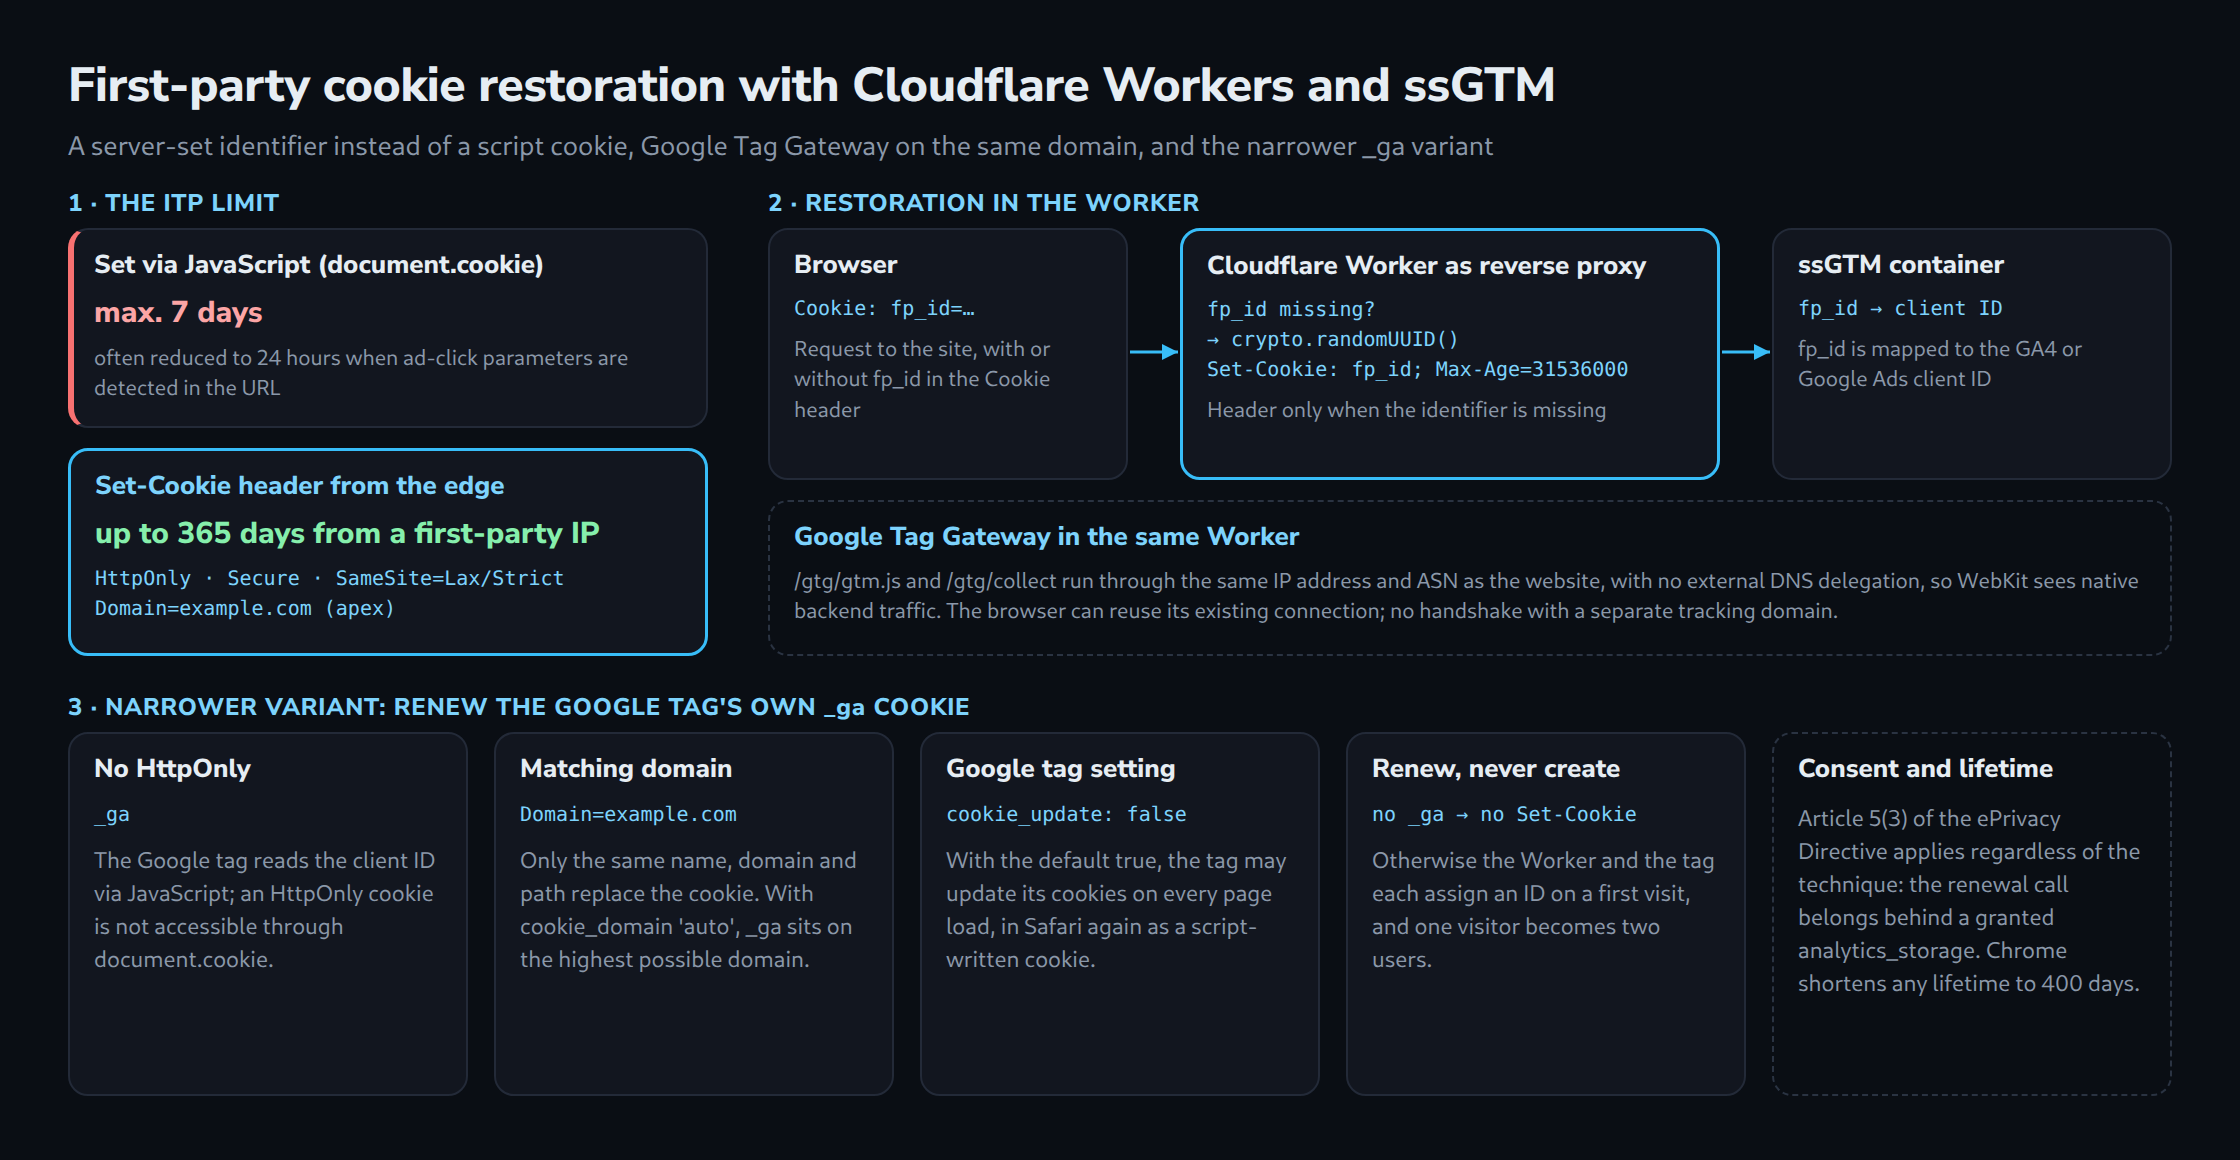Image resolution: width=2240 pixels, height=1160 pixels.
Task: Click the 'Domain=example.com (apex)' code line
Action: coord(244,608)
